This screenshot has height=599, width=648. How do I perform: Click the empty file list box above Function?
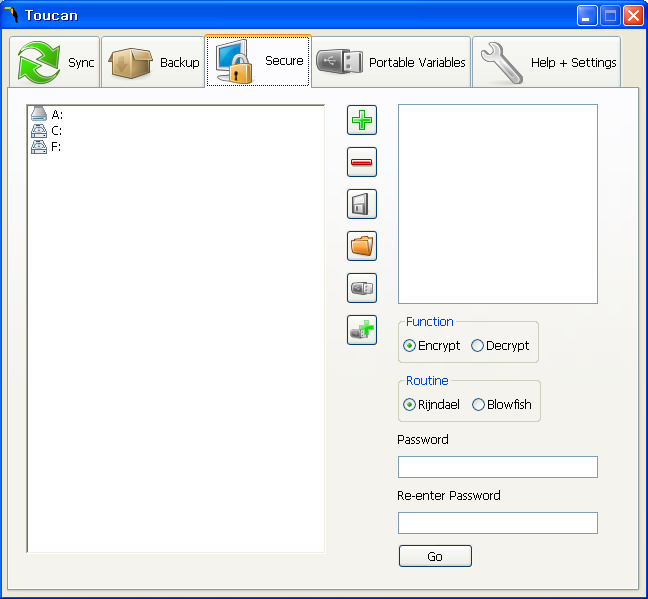click(x=498, y=204)
